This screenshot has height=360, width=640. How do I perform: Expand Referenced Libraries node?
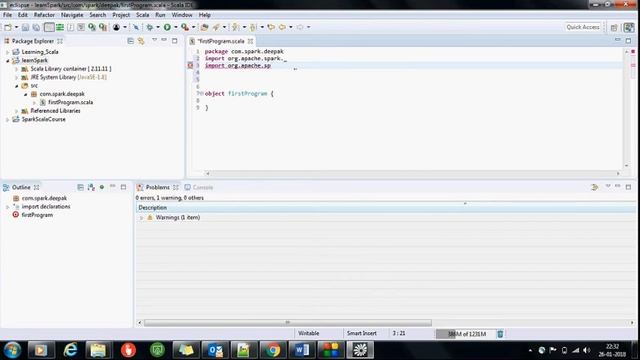(x=16, y=111)
